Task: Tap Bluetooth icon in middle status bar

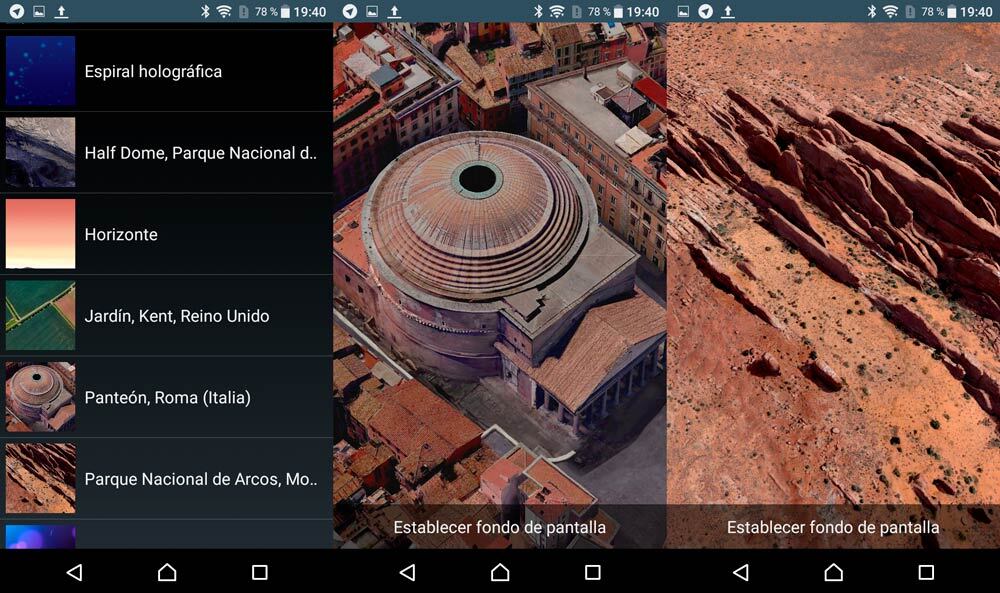Action: (x=538, y=11)
